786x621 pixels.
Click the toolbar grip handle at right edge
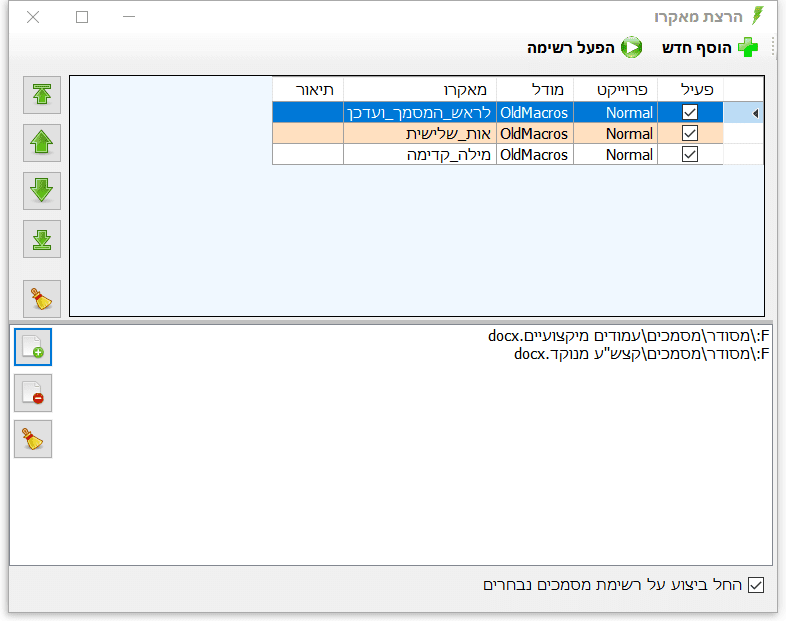(x=772, y=48)
